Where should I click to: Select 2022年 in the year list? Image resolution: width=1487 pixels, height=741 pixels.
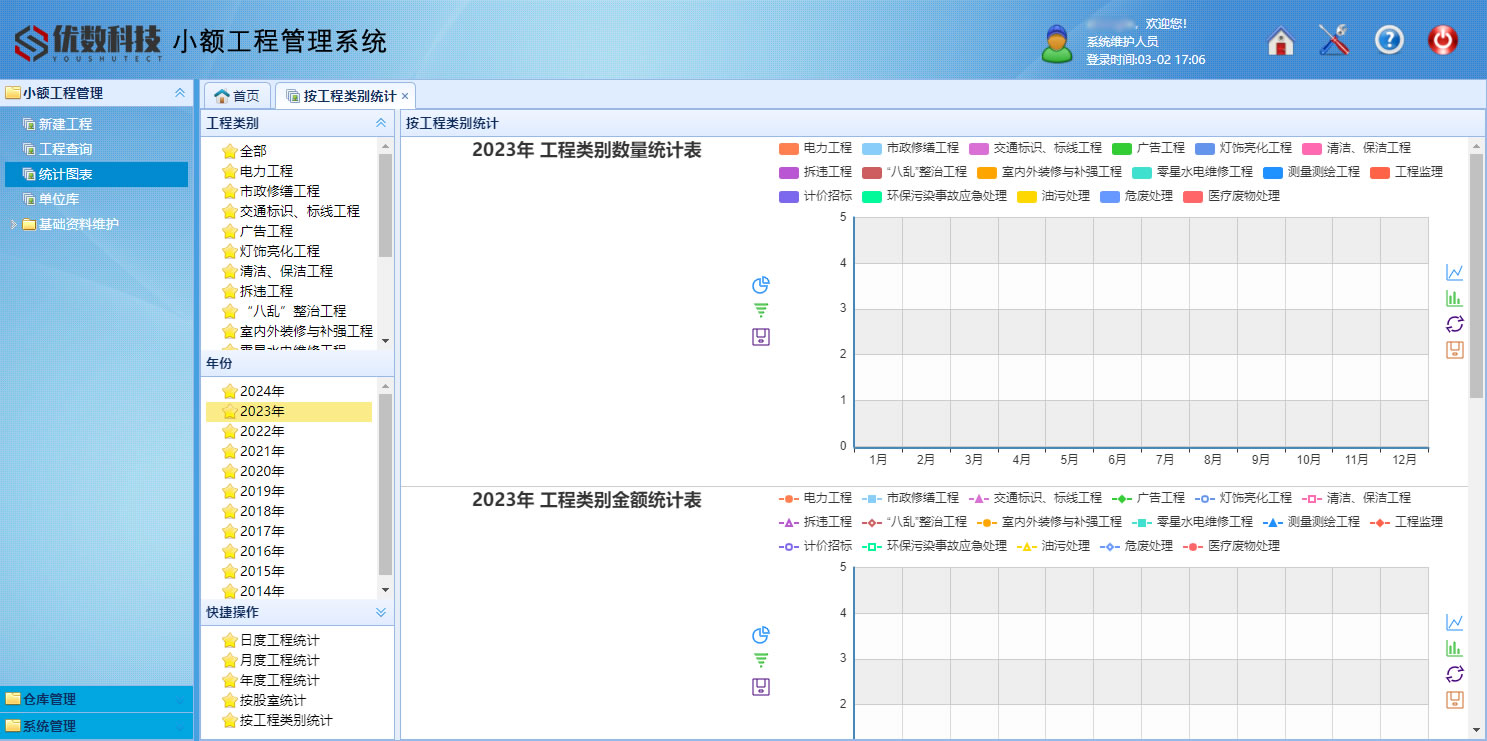(262, 431)
